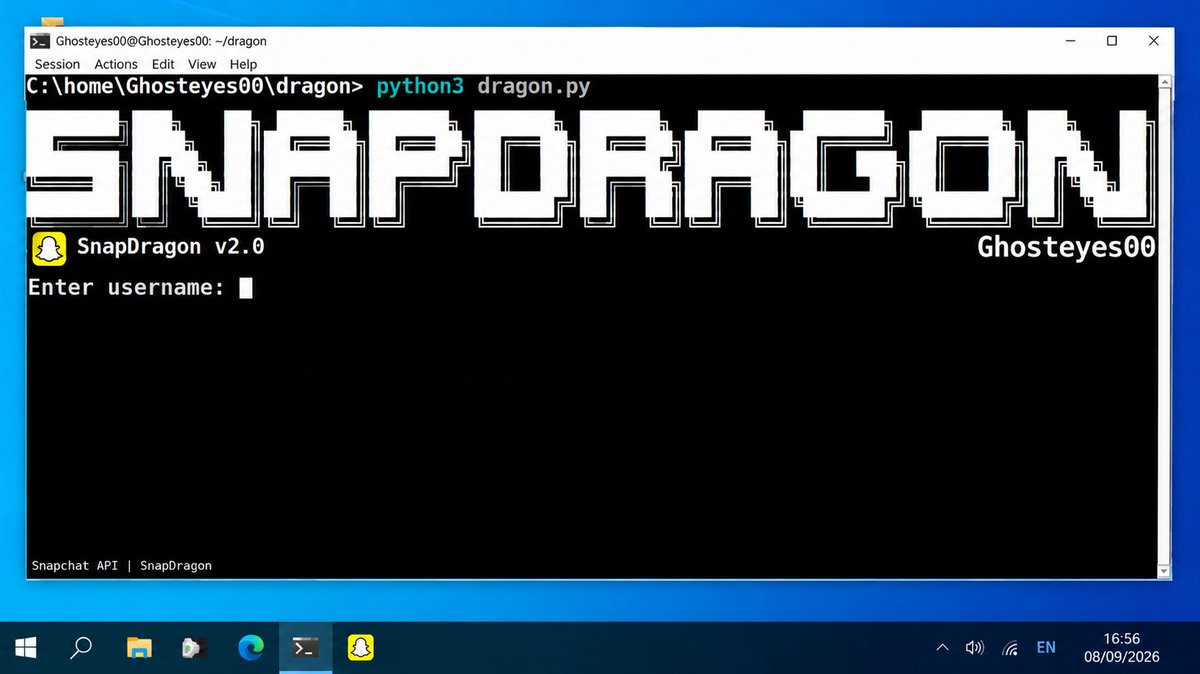Click the "C:\home\Ghosteyes00\dragon>" prompt

coord(195,86)
